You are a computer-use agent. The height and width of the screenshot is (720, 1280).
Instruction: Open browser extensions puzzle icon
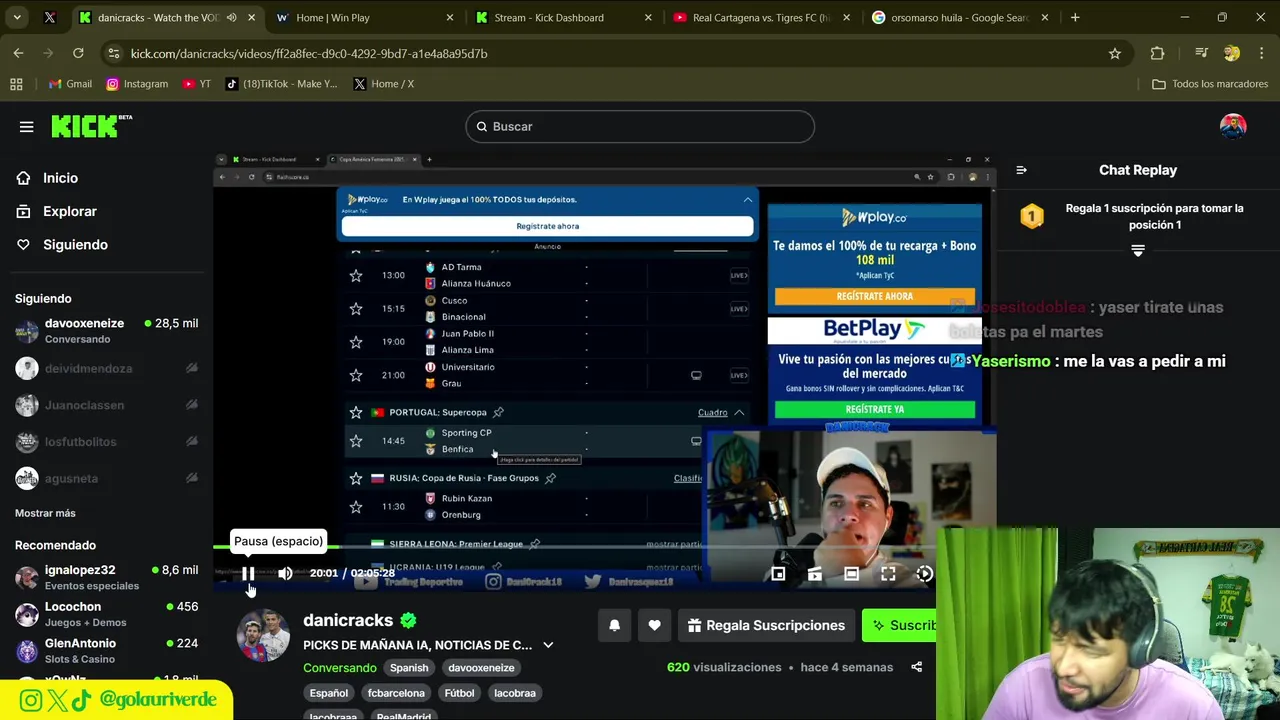(x=1157, y=53)
